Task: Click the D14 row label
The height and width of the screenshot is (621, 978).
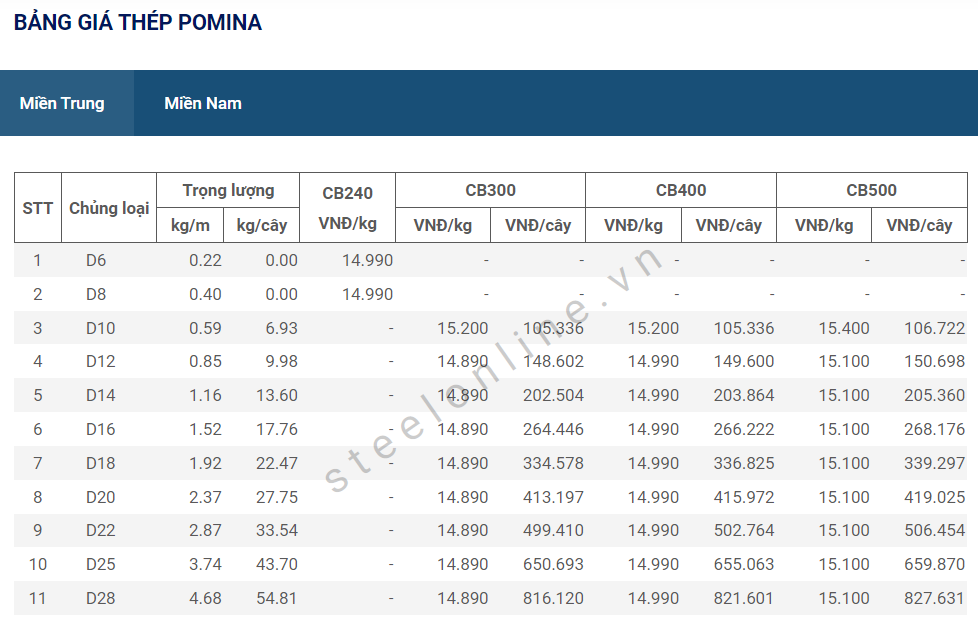Action: pos(100,395)
